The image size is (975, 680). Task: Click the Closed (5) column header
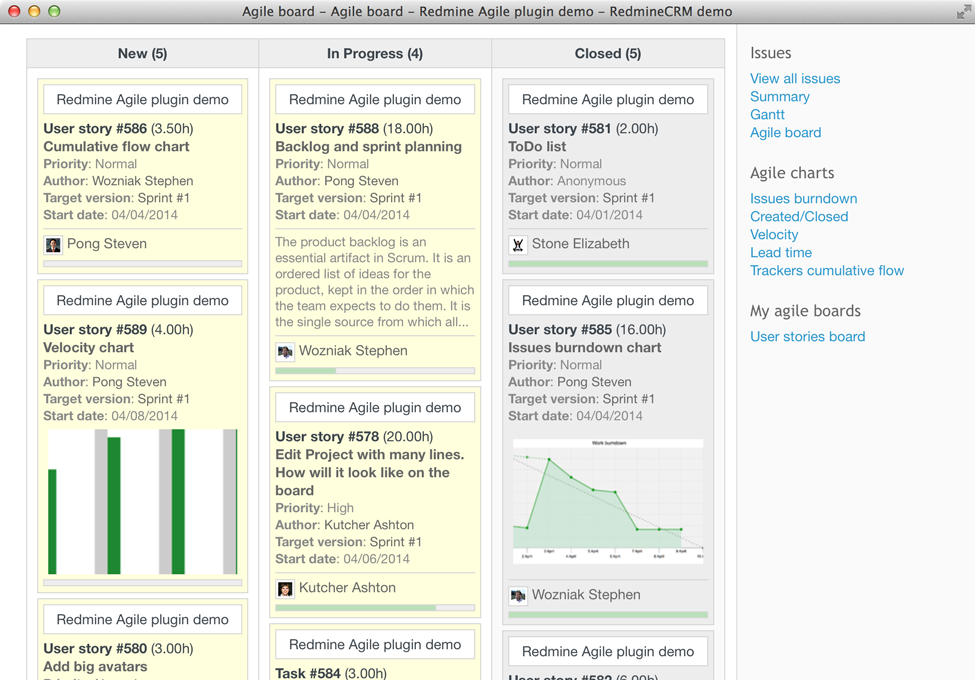coord(607,54)
